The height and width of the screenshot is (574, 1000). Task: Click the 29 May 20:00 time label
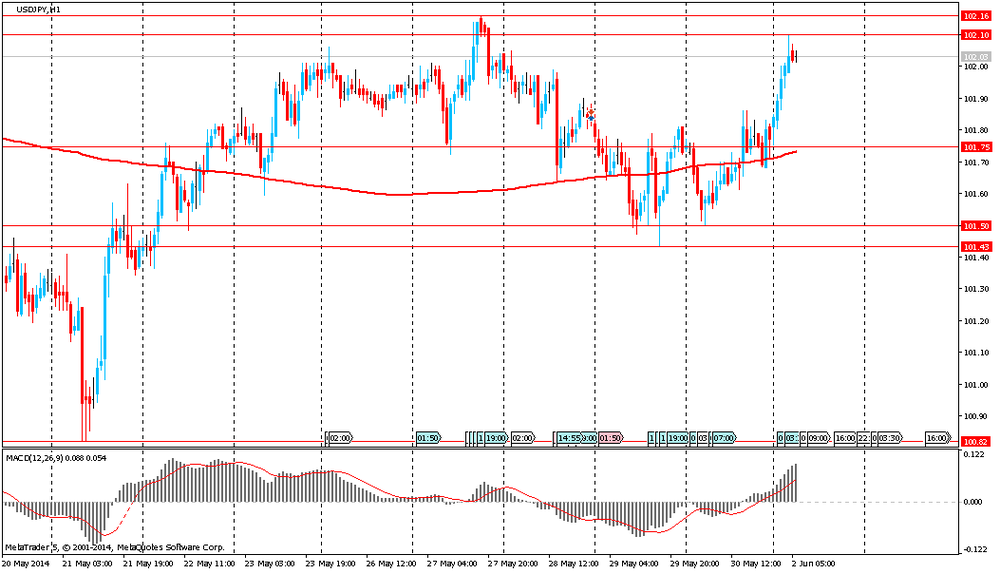(694, 564)
